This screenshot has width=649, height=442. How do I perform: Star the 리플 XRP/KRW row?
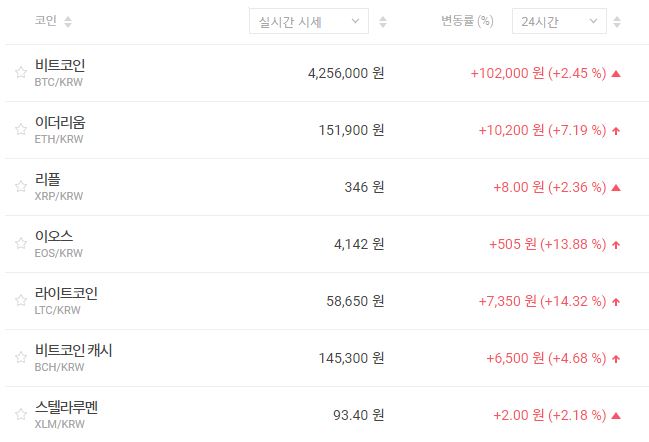point(20,186)
